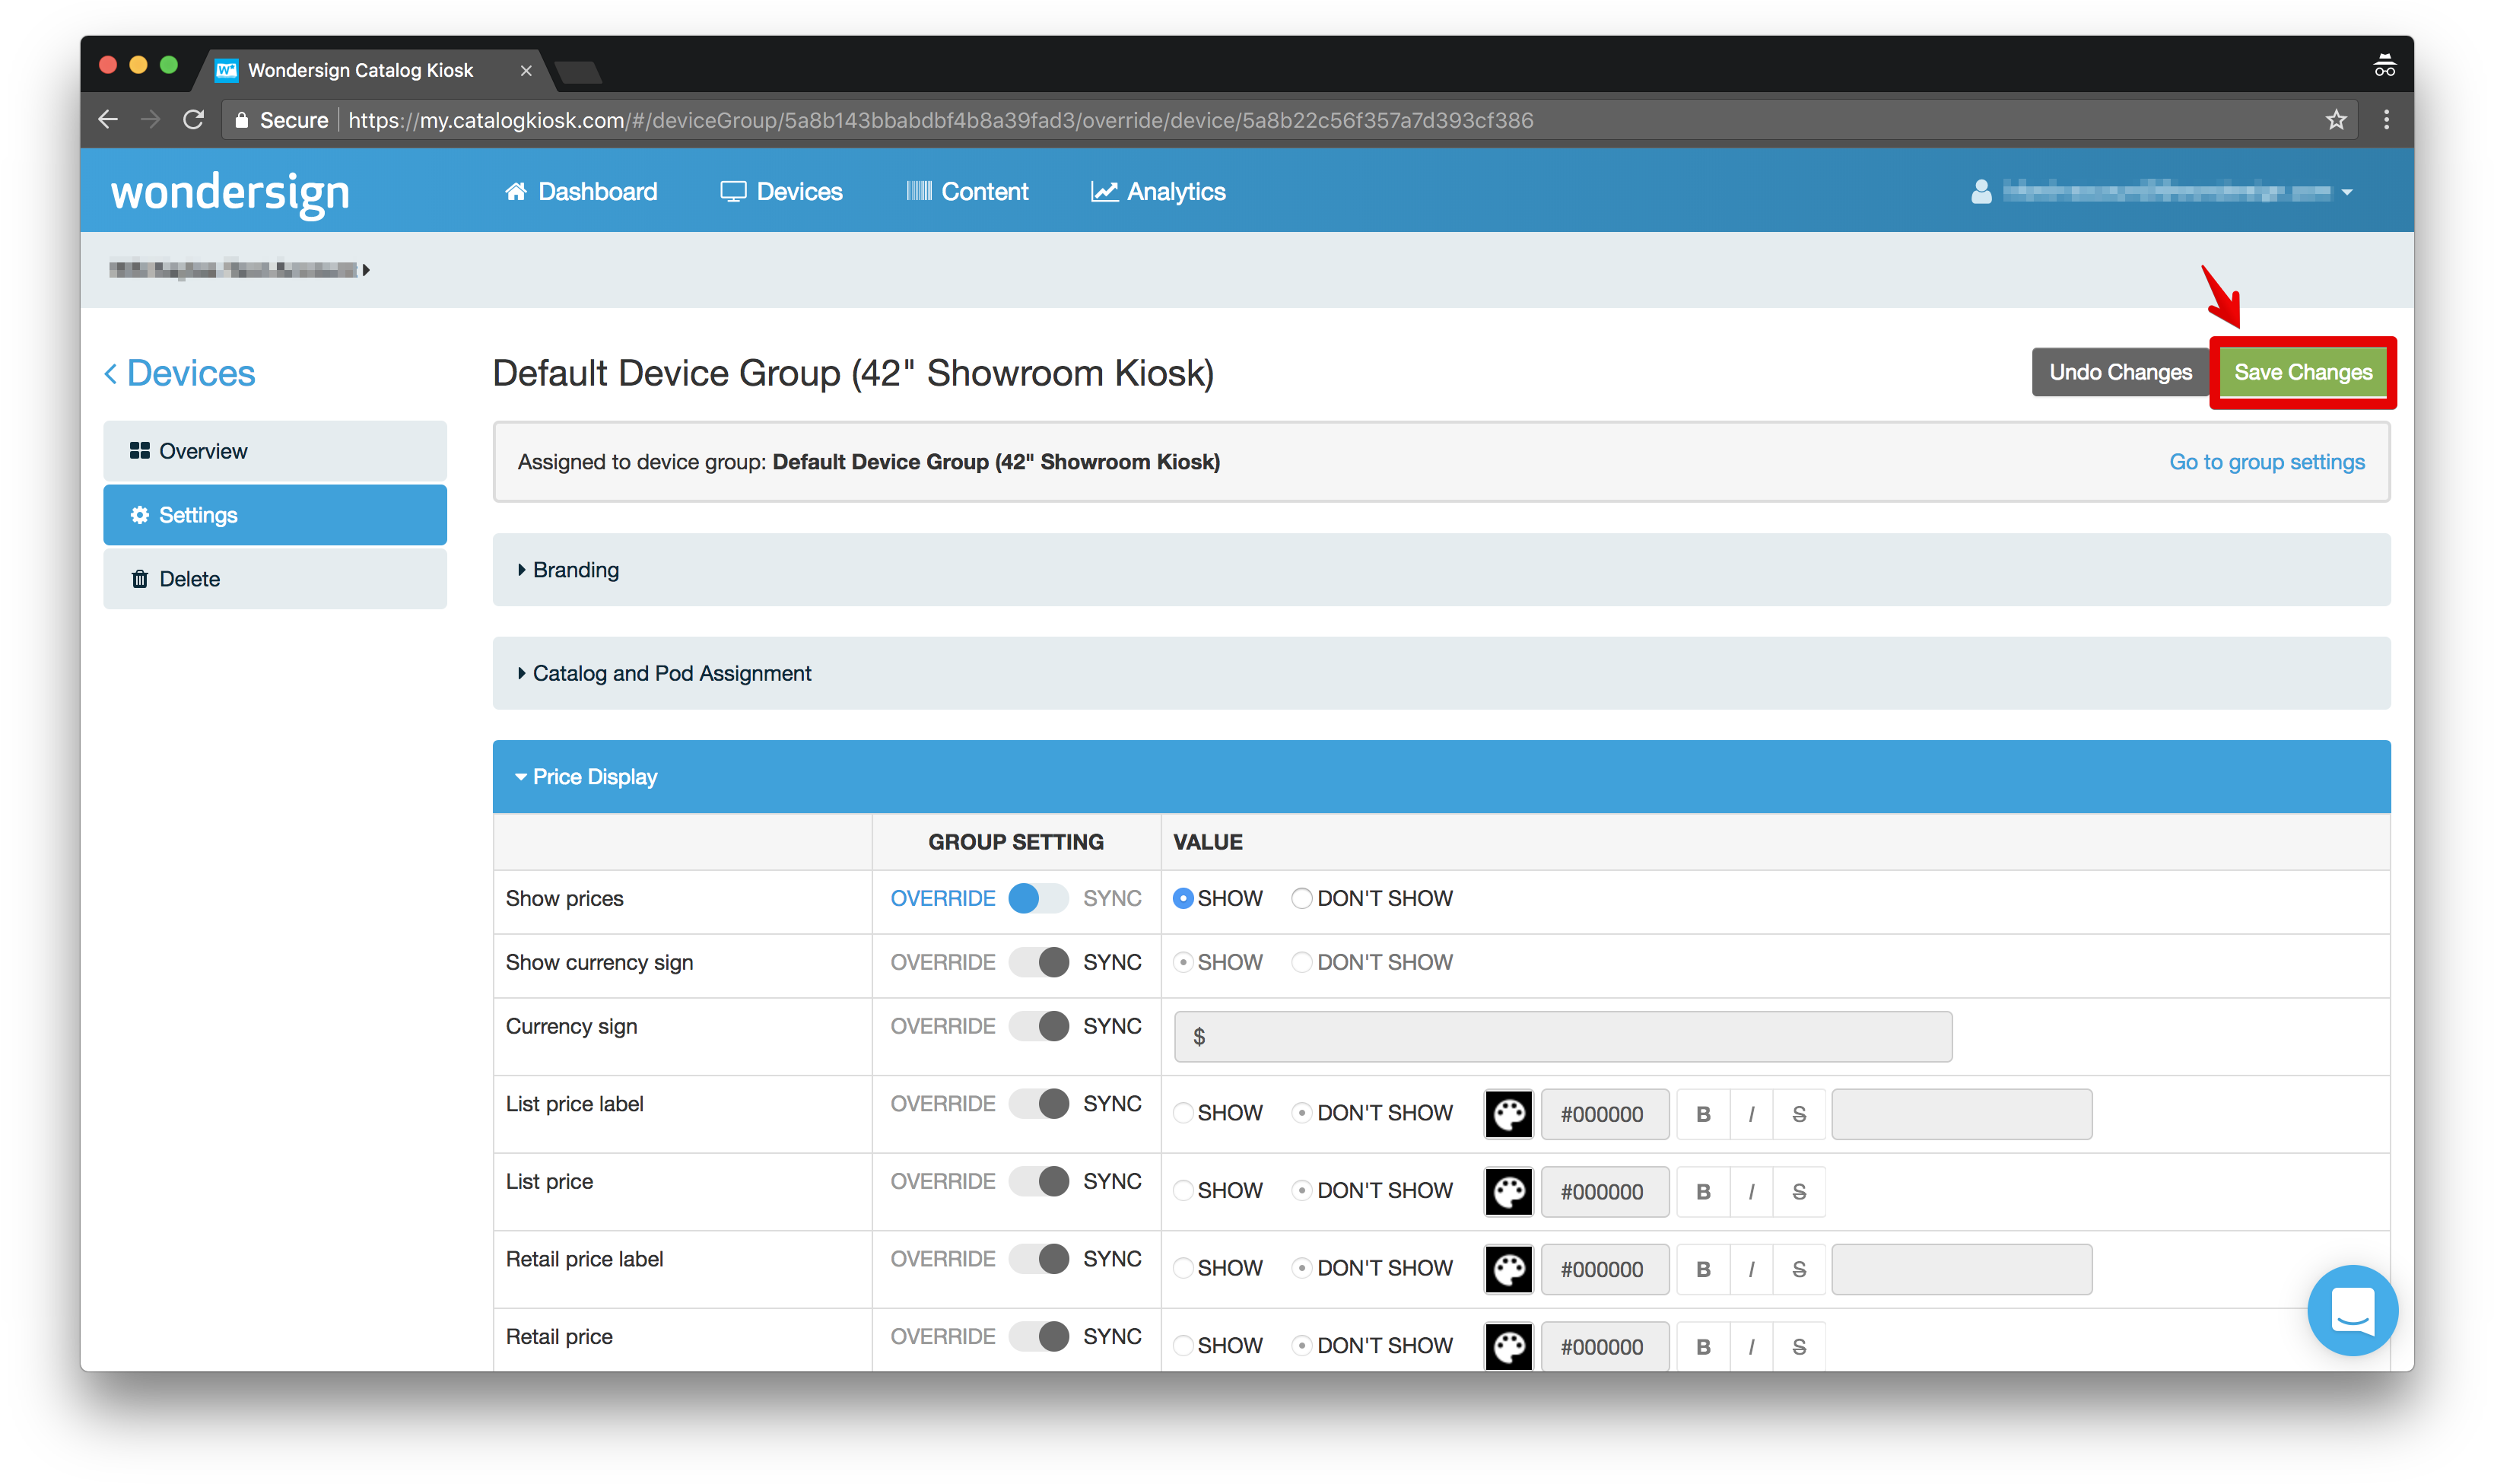Click the Save Changes button
The width and height of the screenshot is (2494, 1484).
[x=2302, y=372]
